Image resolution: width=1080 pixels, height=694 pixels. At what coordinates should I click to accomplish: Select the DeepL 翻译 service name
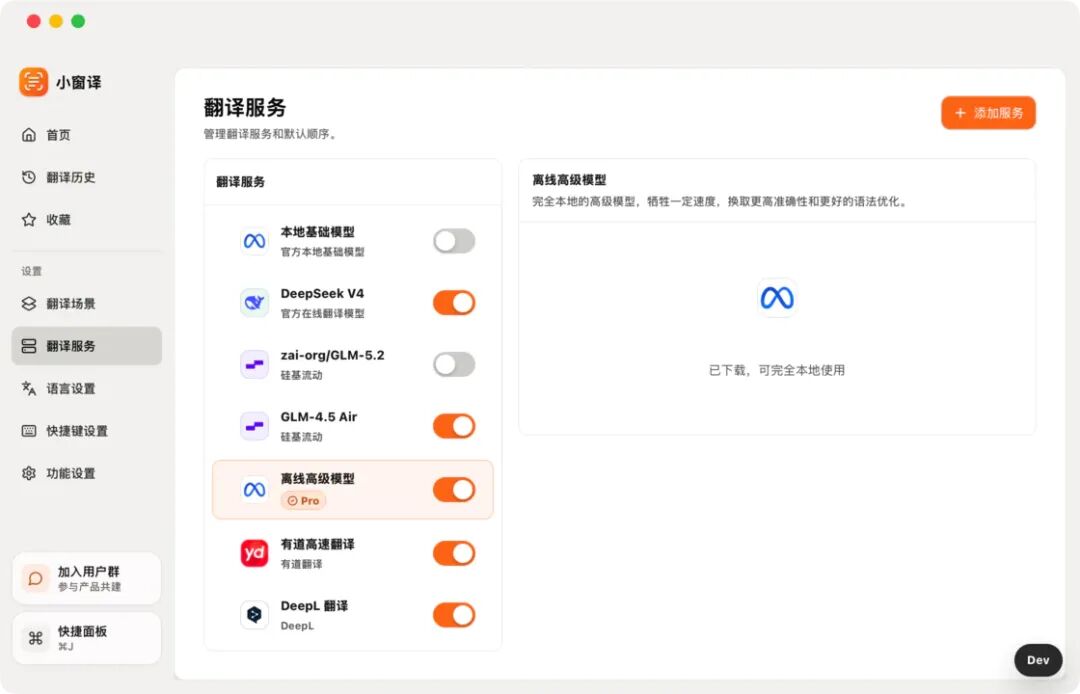point(314,606)
